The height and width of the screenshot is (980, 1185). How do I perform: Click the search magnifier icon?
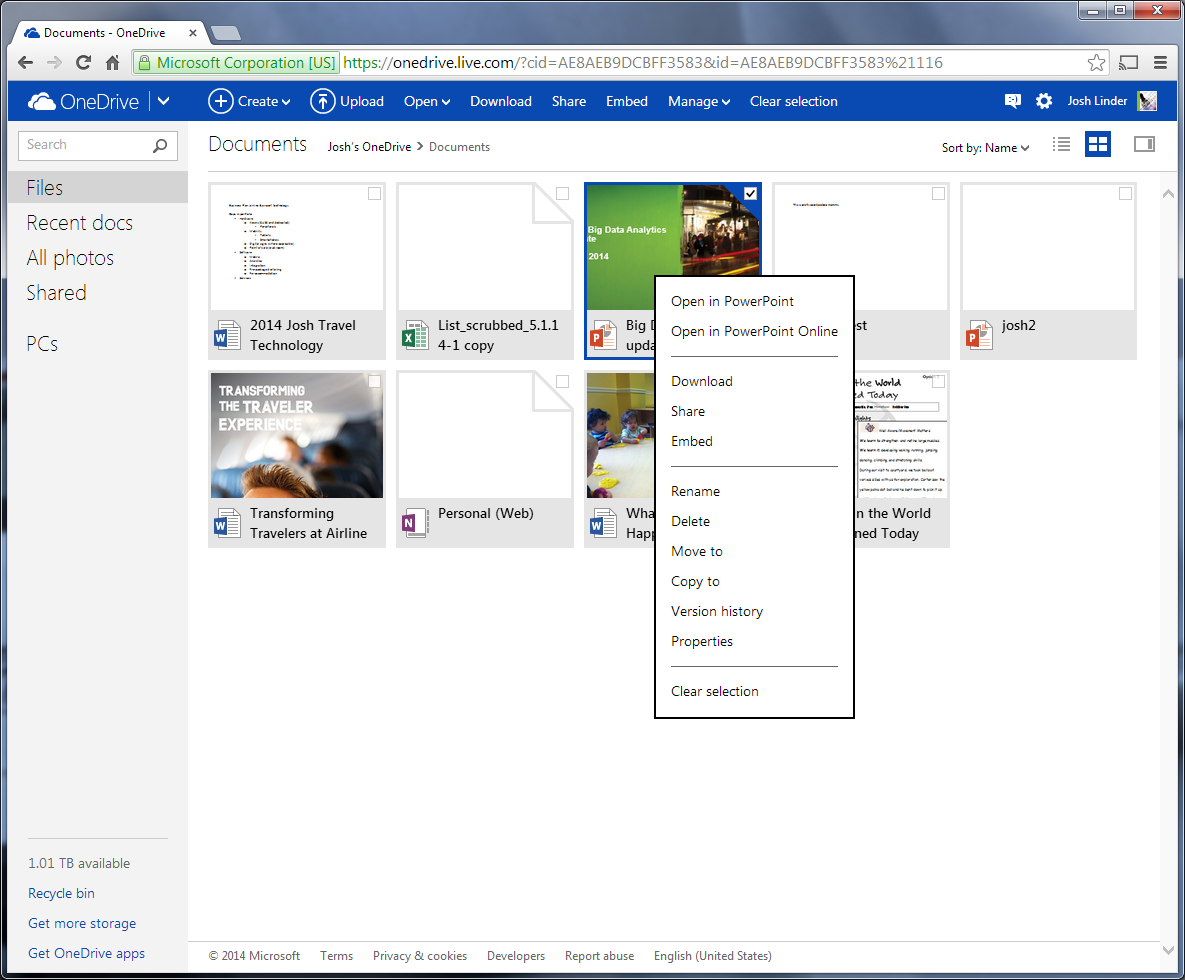[160, 146]
